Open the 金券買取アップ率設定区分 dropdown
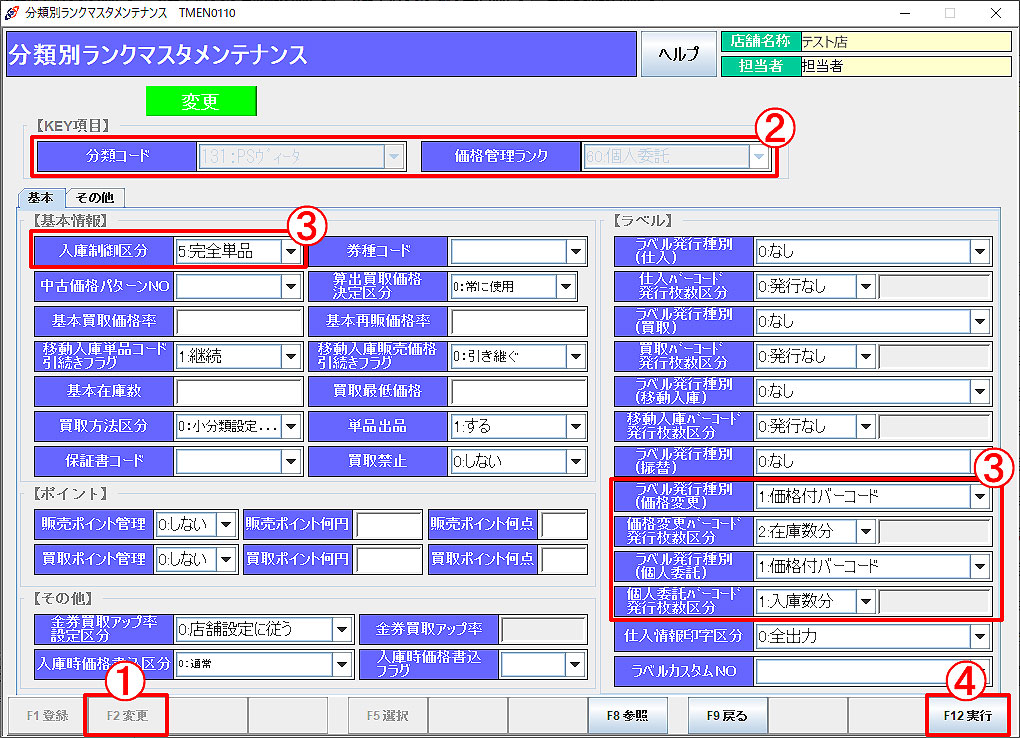 pos(341,629)
